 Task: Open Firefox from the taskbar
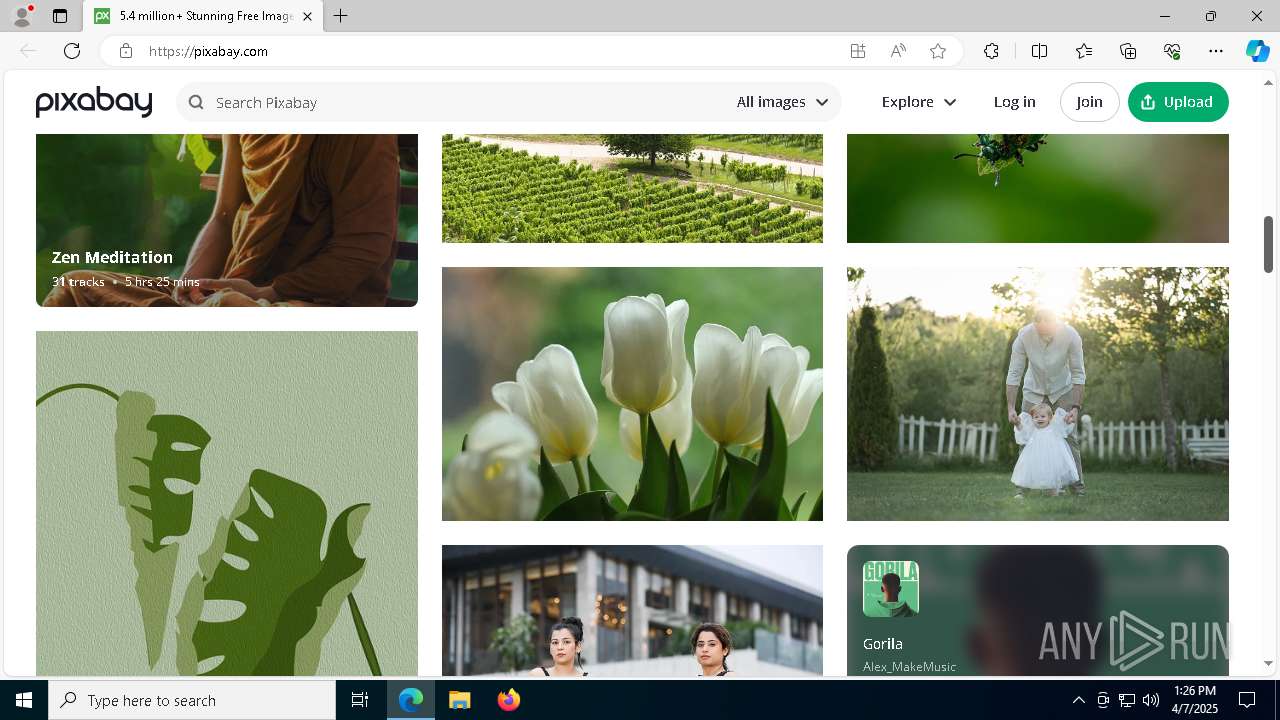tap(508, 700)
